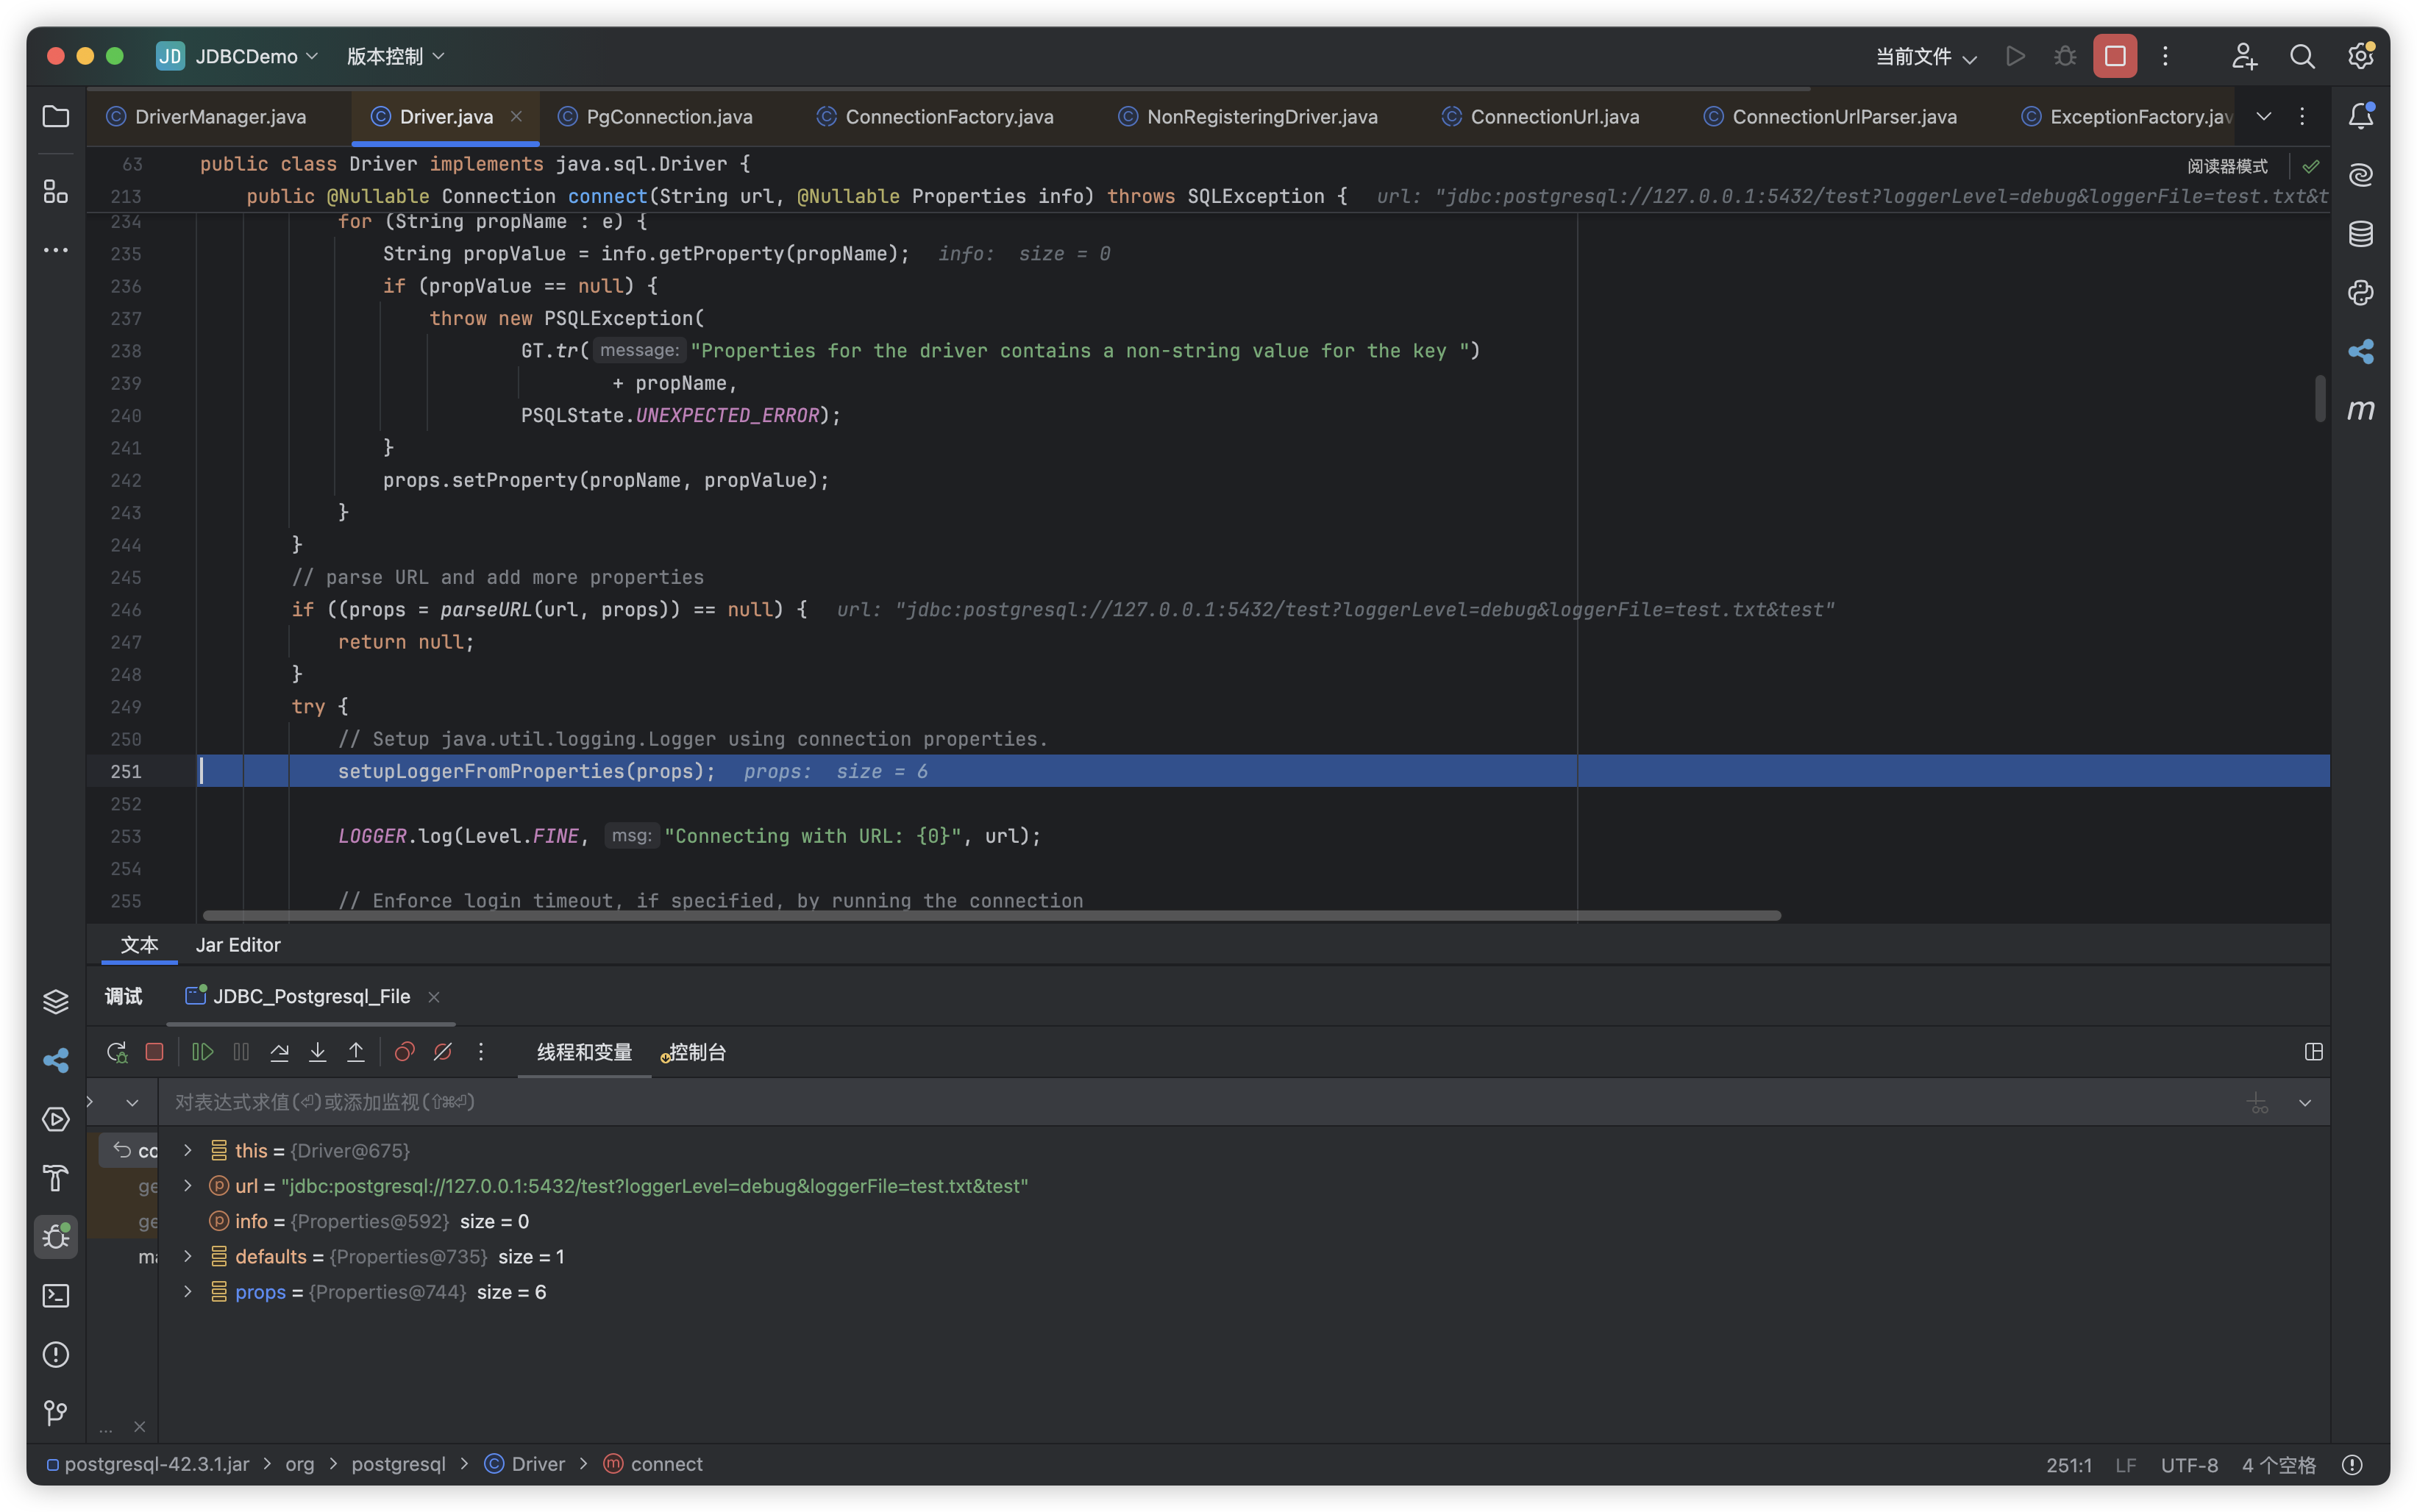
Task: Add expression to watches icon
Action: click(2257, 1102)
